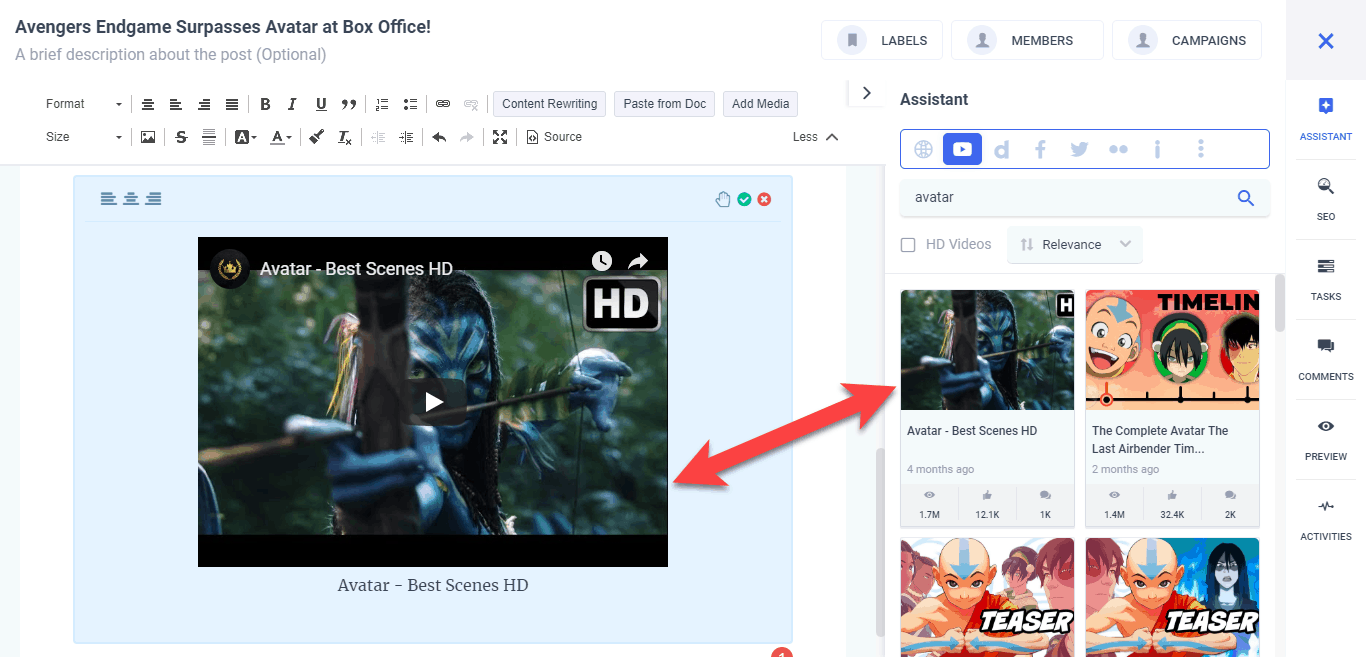Toggle bold formatting
The width and height of the screenshot is (1366, 657).
point(265,104)
